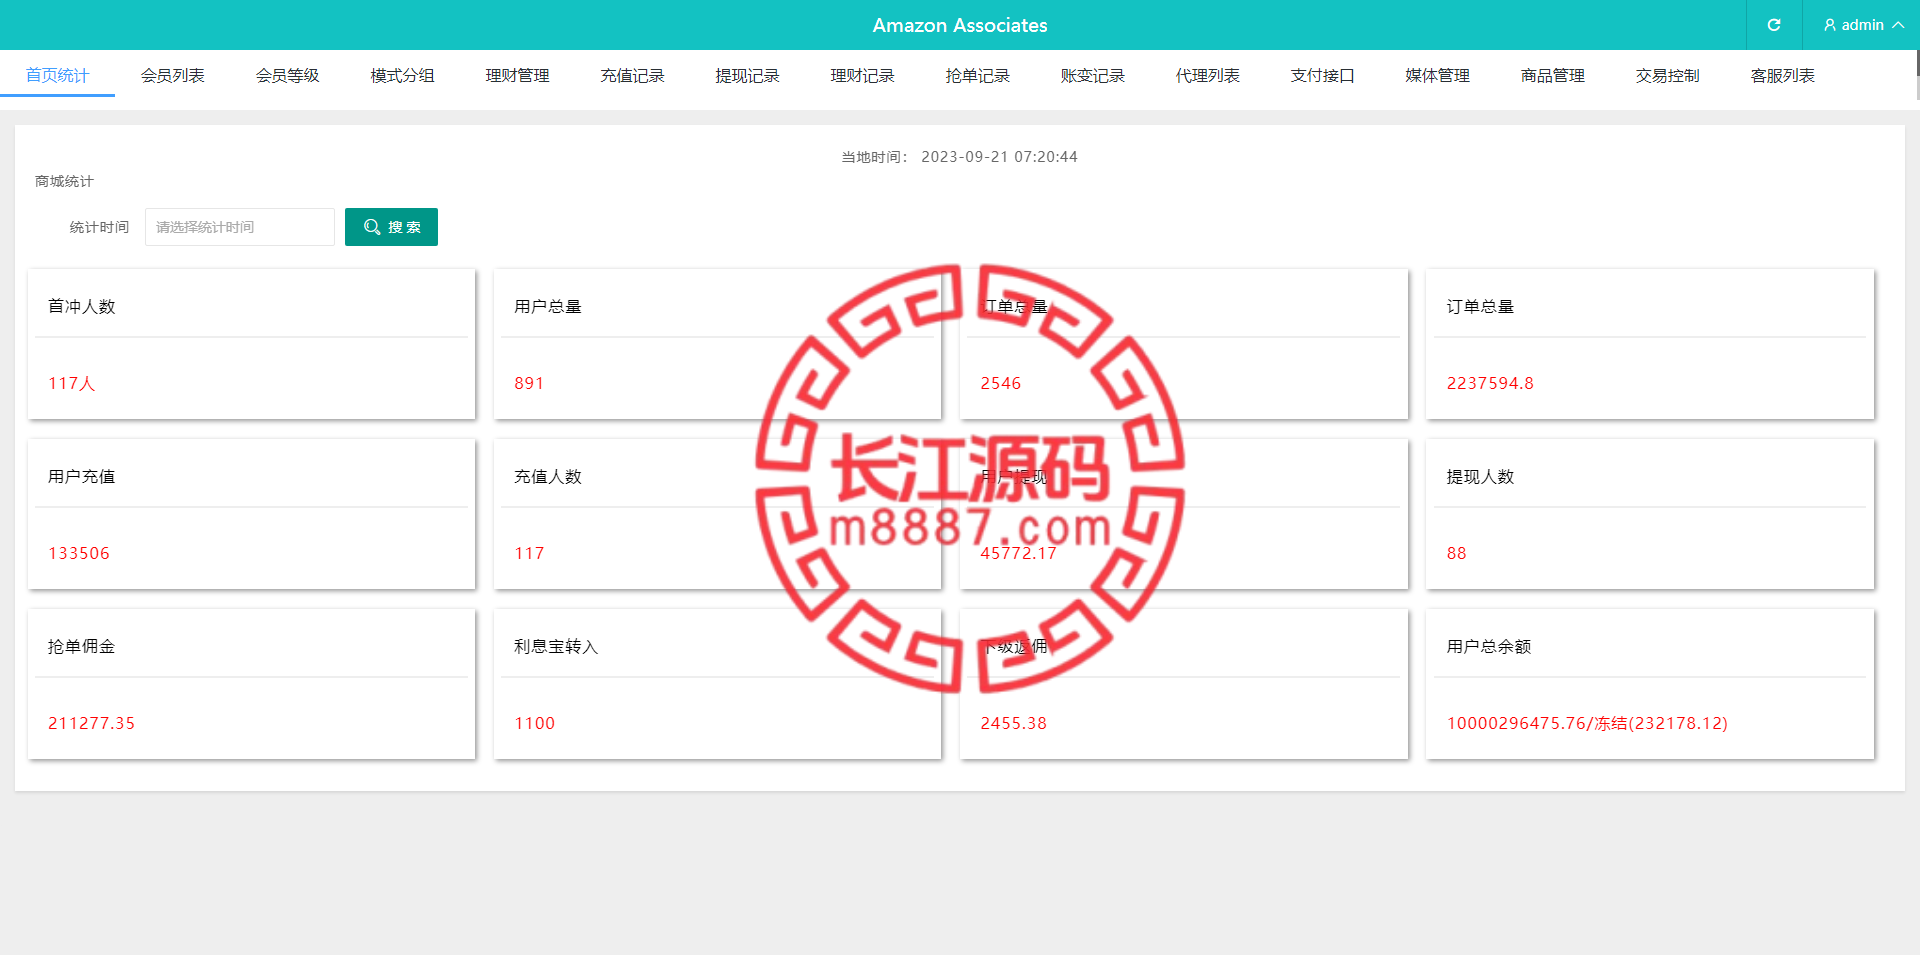Open the 会员列表 tab

point(172,76)
